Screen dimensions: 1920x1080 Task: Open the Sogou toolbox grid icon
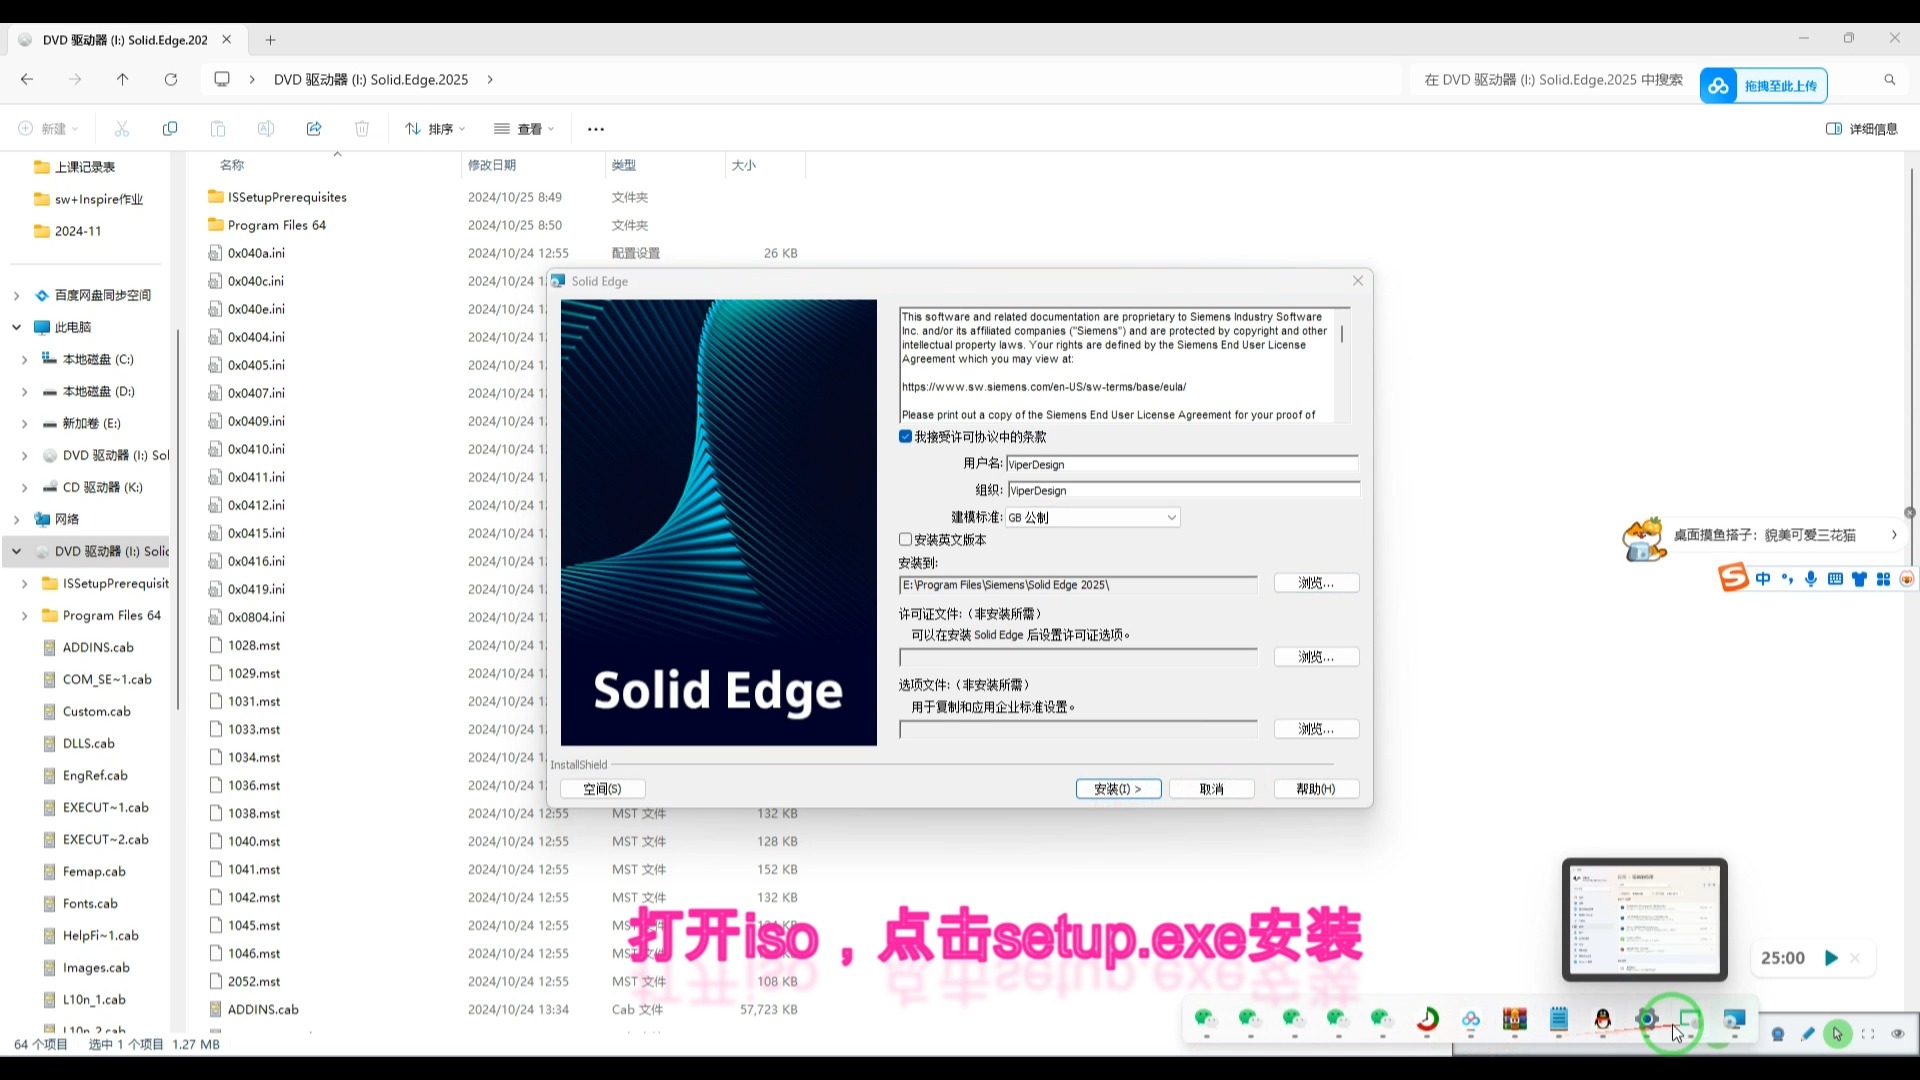1883,579
